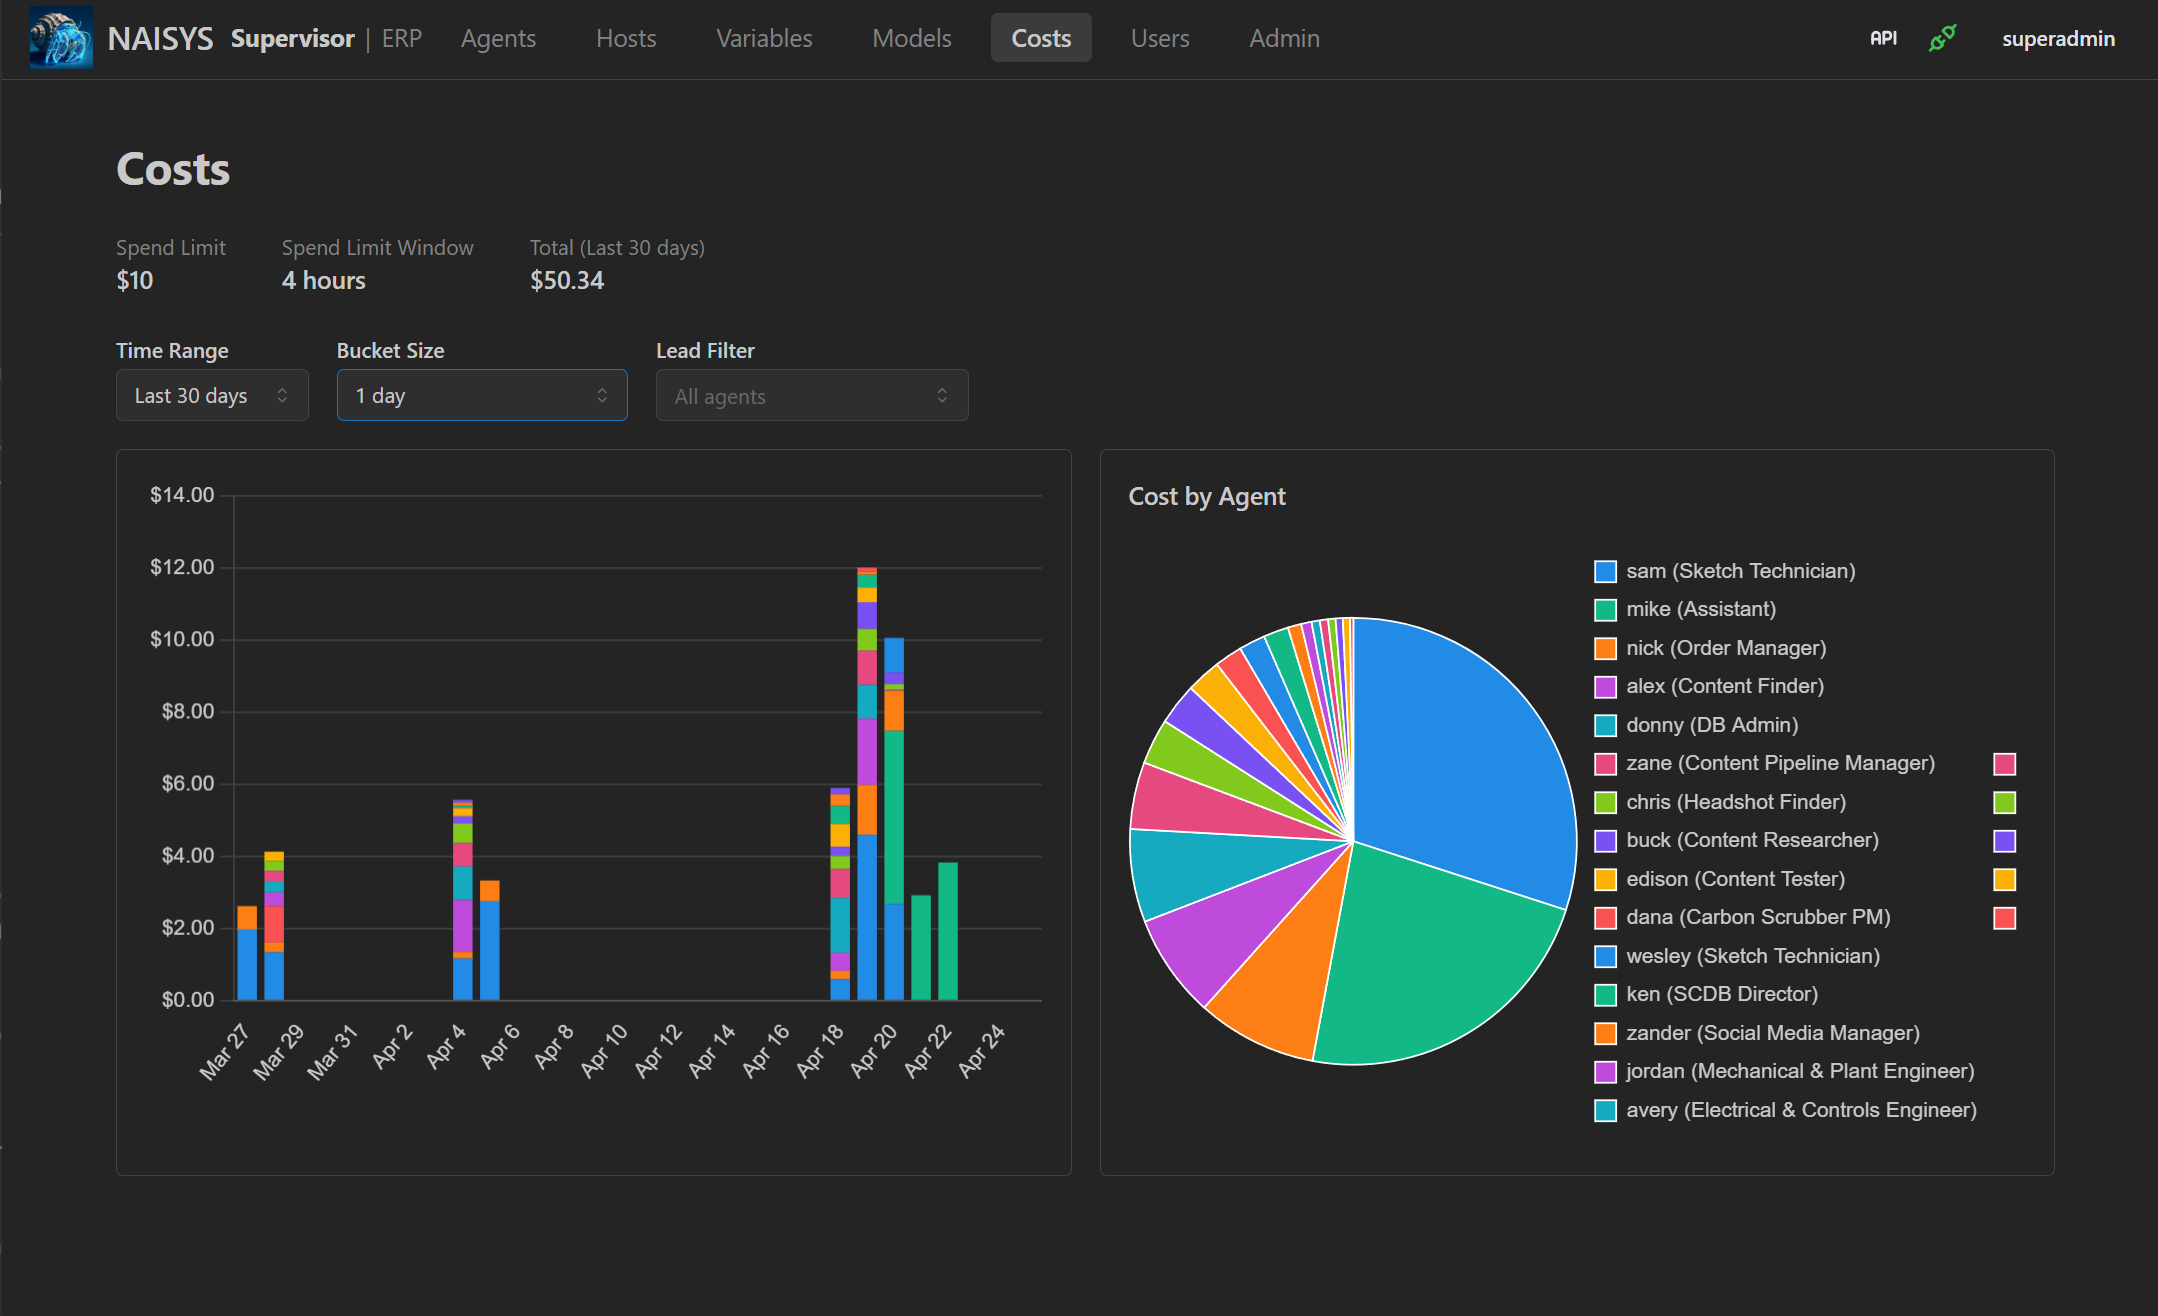Open the Time Range dropdown
The height and width of the screenshot is (1316, 2158).
click(x=211, y=395)
